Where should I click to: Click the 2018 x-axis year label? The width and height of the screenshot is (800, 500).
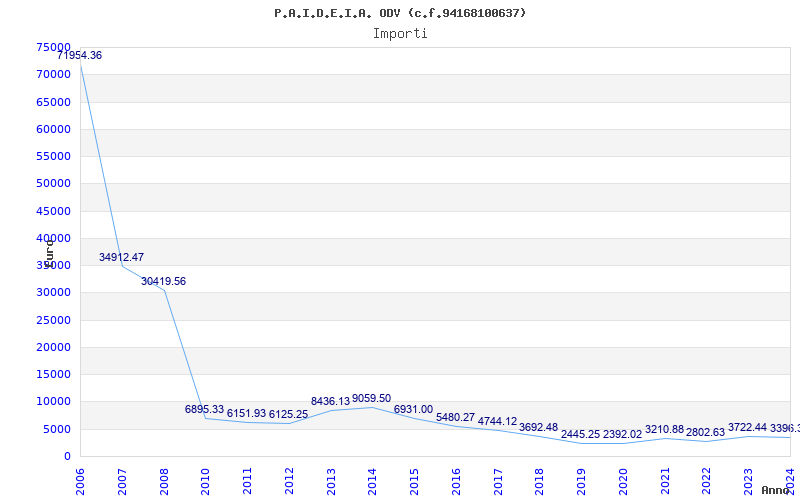(x=539, y=481)
